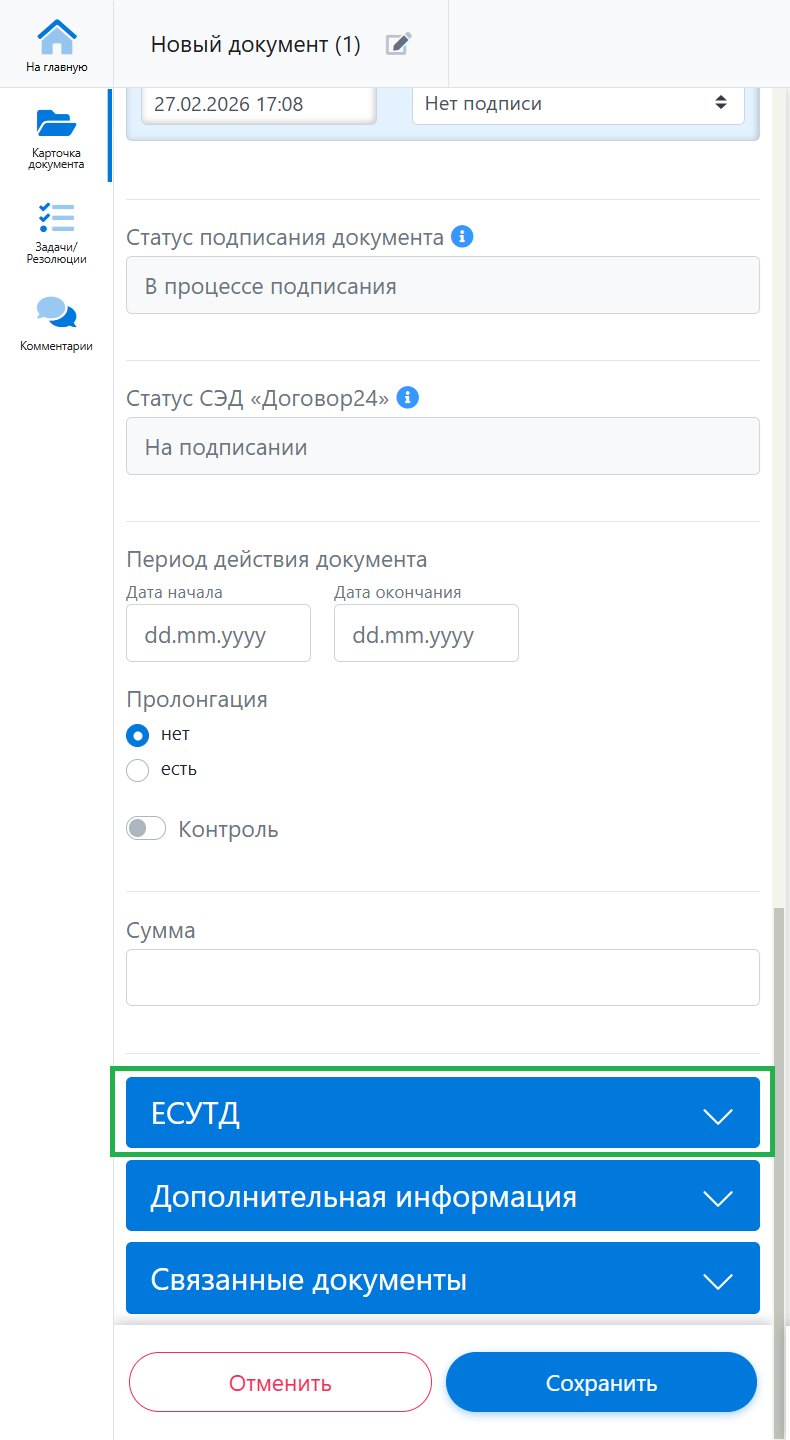Image resolution: width=790 pixels, height=1440 pixels.
Task: Enable the Контроль toggle switch
Action: 146,829
